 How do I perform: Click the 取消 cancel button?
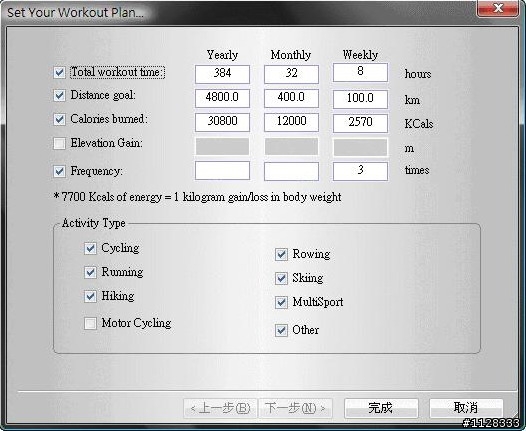coord(466,408)
